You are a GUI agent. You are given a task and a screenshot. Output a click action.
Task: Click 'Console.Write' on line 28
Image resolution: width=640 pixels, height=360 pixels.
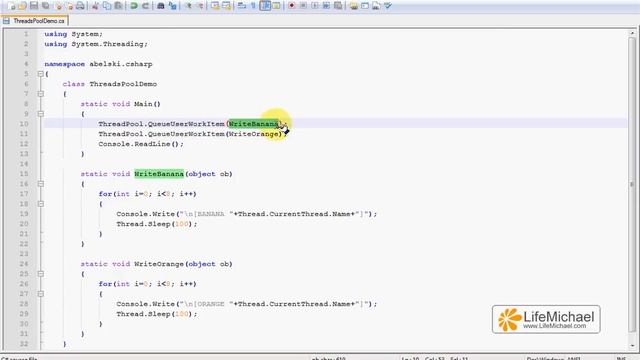pyautogui.click(x=145, y=304)
